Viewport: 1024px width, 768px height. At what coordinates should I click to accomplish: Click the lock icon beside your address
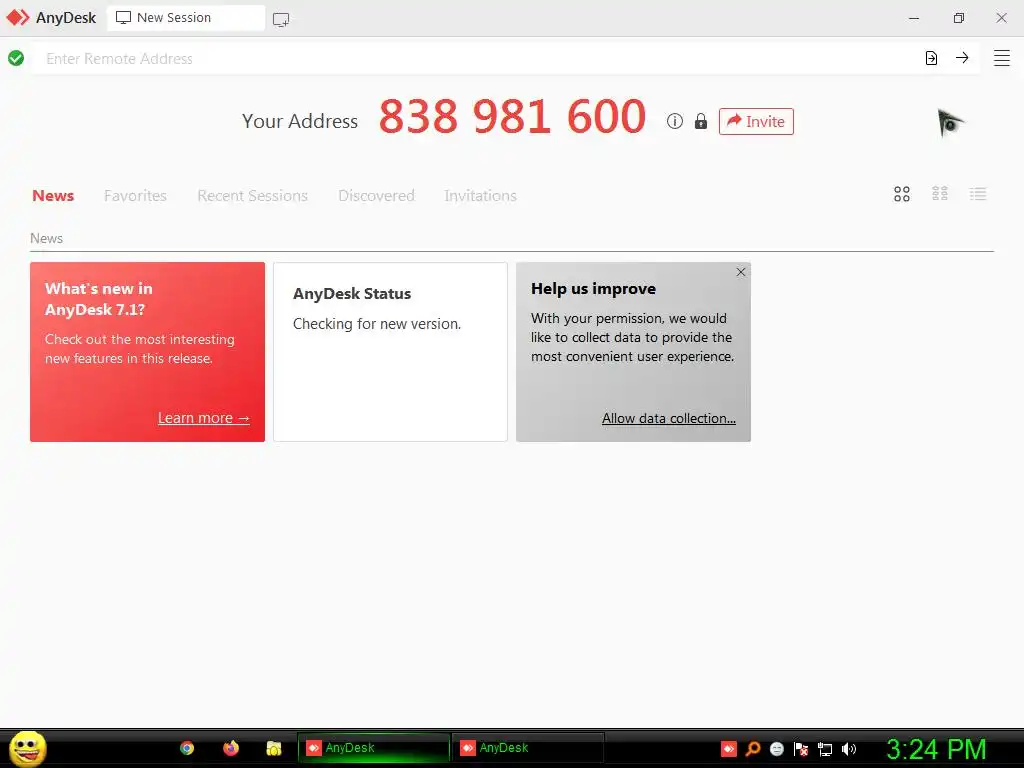(x=701, y=121)
